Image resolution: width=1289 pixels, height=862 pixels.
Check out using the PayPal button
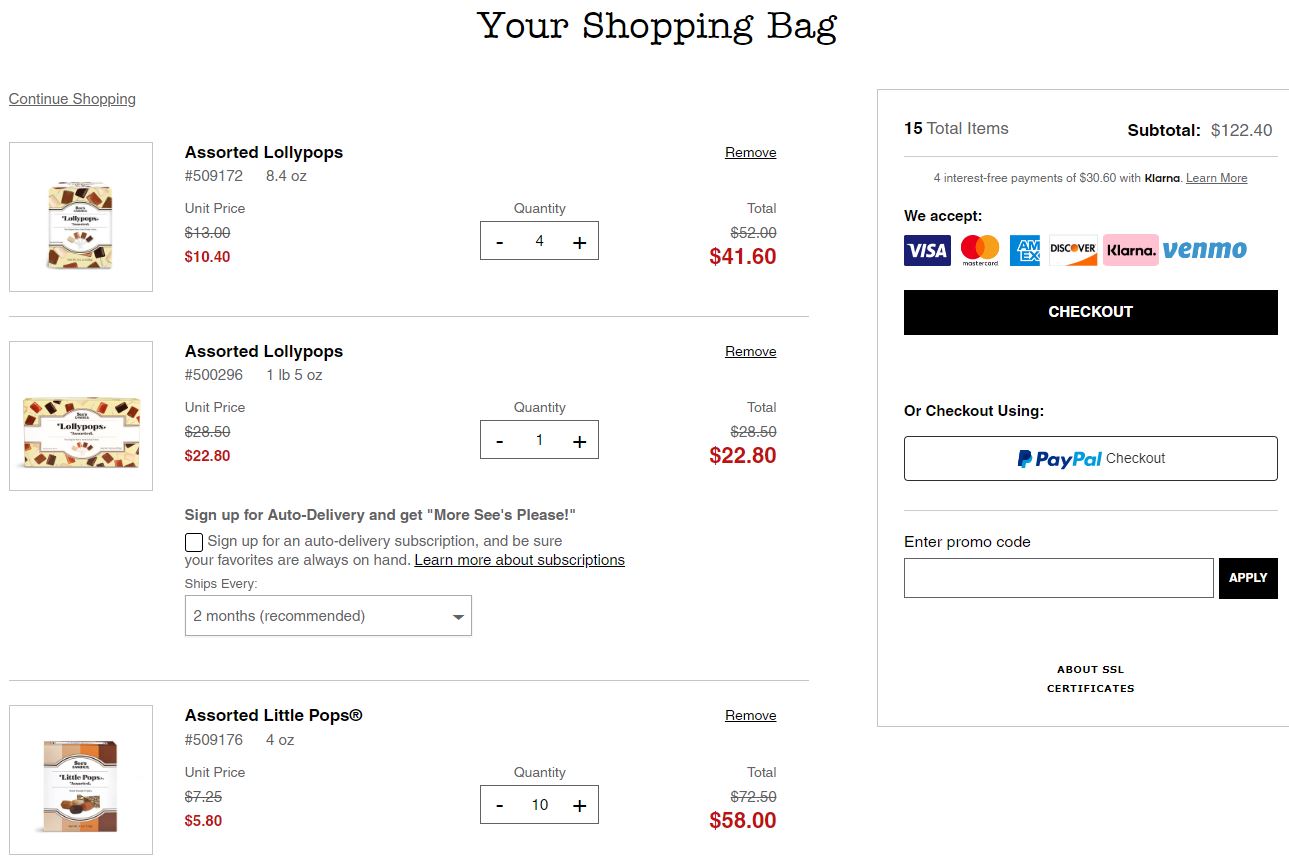point(1091,459)
